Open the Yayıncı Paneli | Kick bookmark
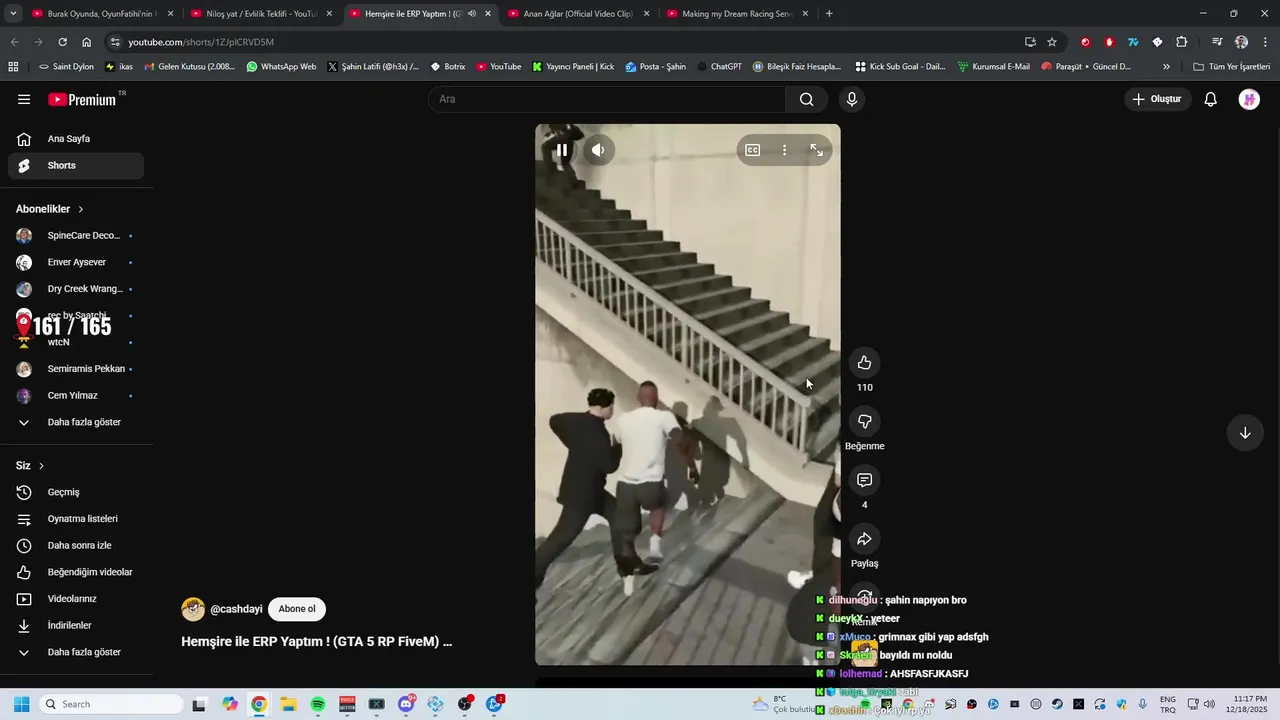Viewport: 1280px width, 720px height. [573, 67]
